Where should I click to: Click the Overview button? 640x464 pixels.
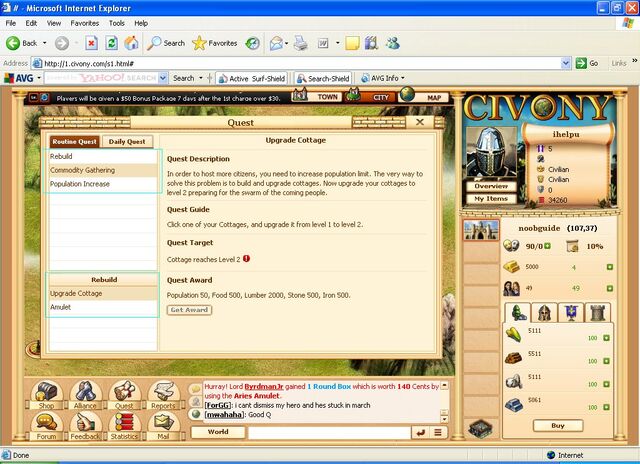click(x=491, y=186)
